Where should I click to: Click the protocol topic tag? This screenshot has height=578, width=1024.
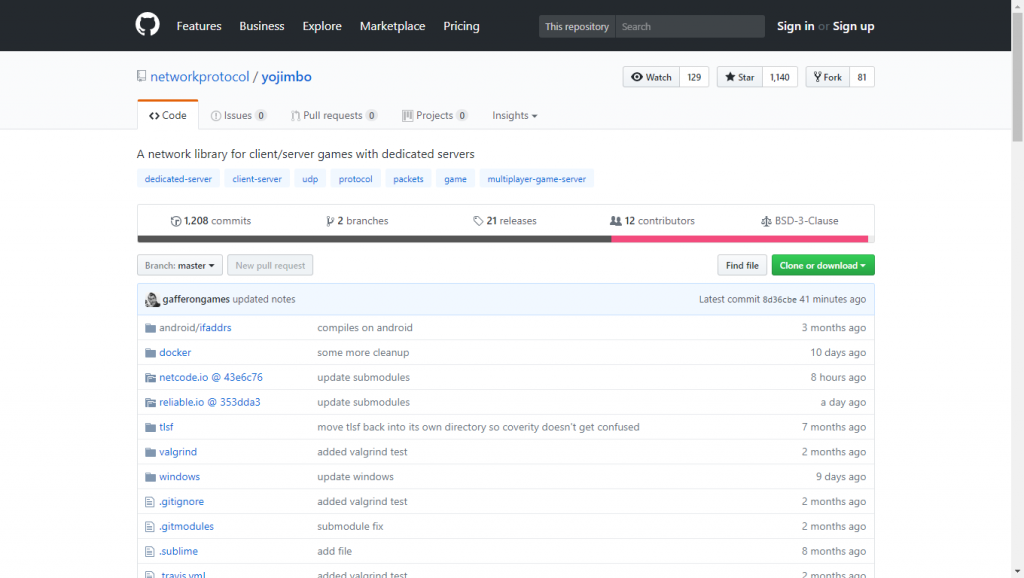point(355,179)
